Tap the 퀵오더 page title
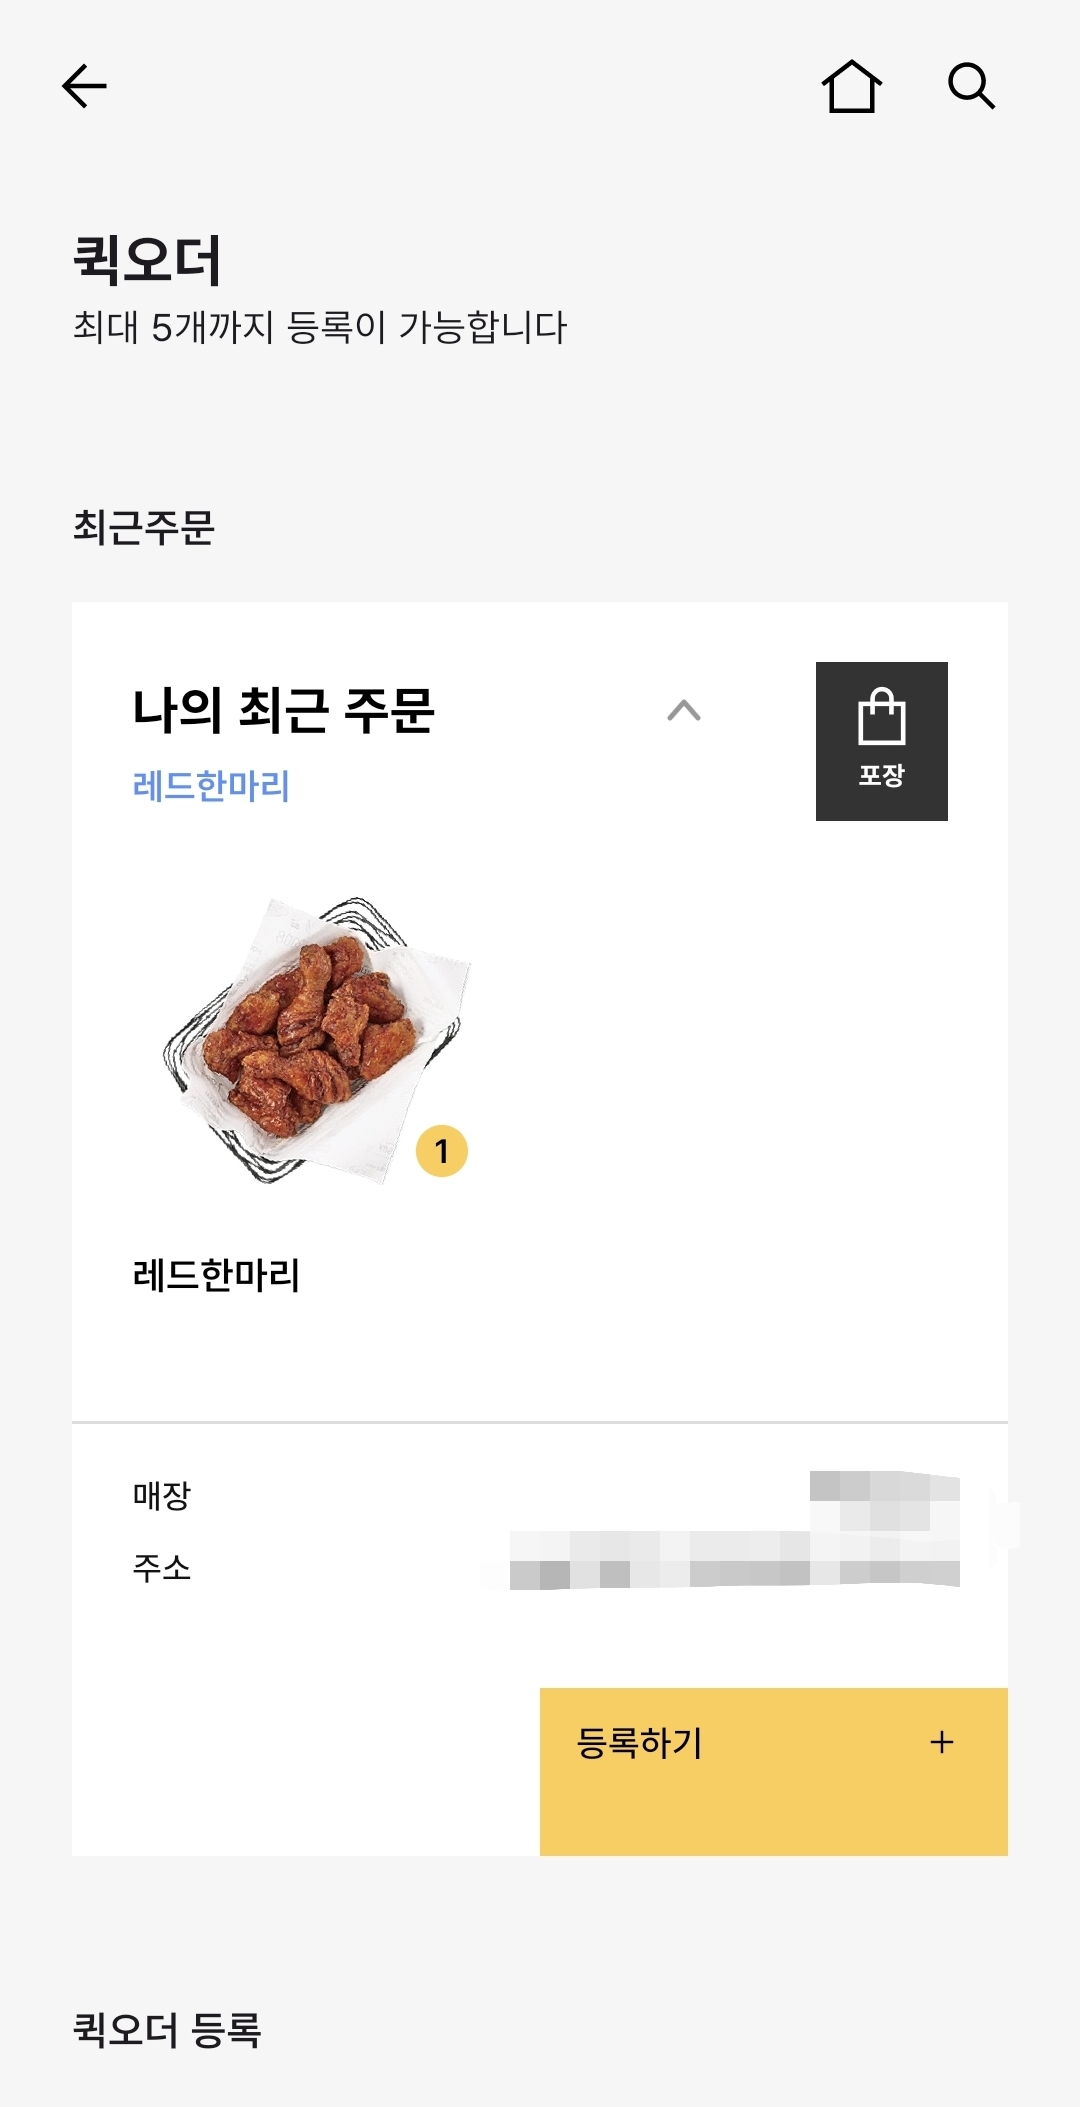This screenshot has width=1080, height=2107. point(147,260)
